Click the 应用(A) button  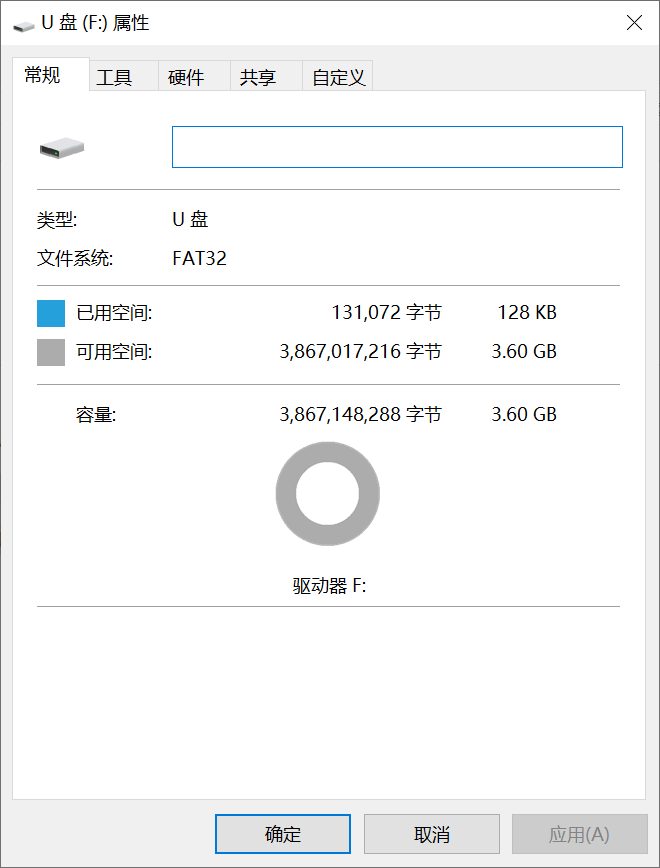tap(580, 834)
